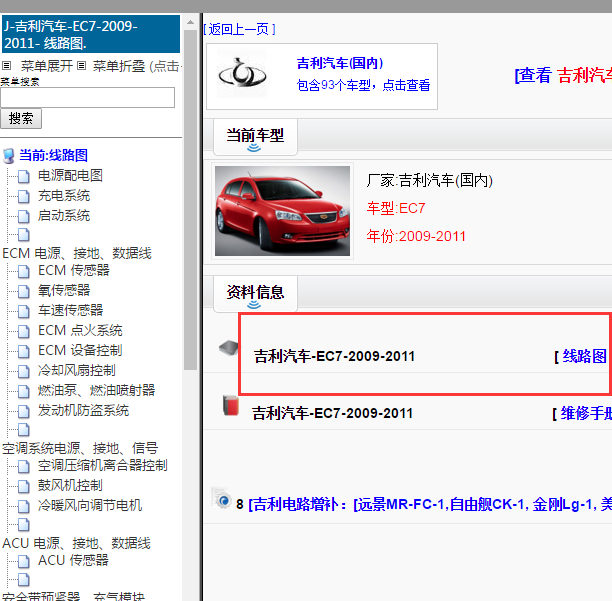Open the 燃油泵、燃油喷射器 tree item

click(x=96, y=390)
